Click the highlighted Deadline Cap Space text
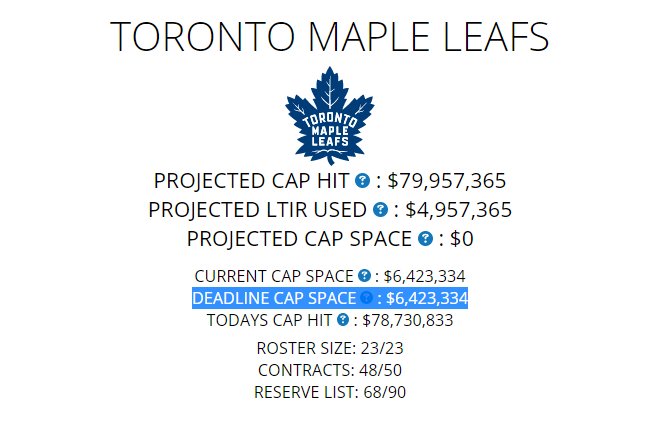This screenshot has height=441, width=649. 330,298
